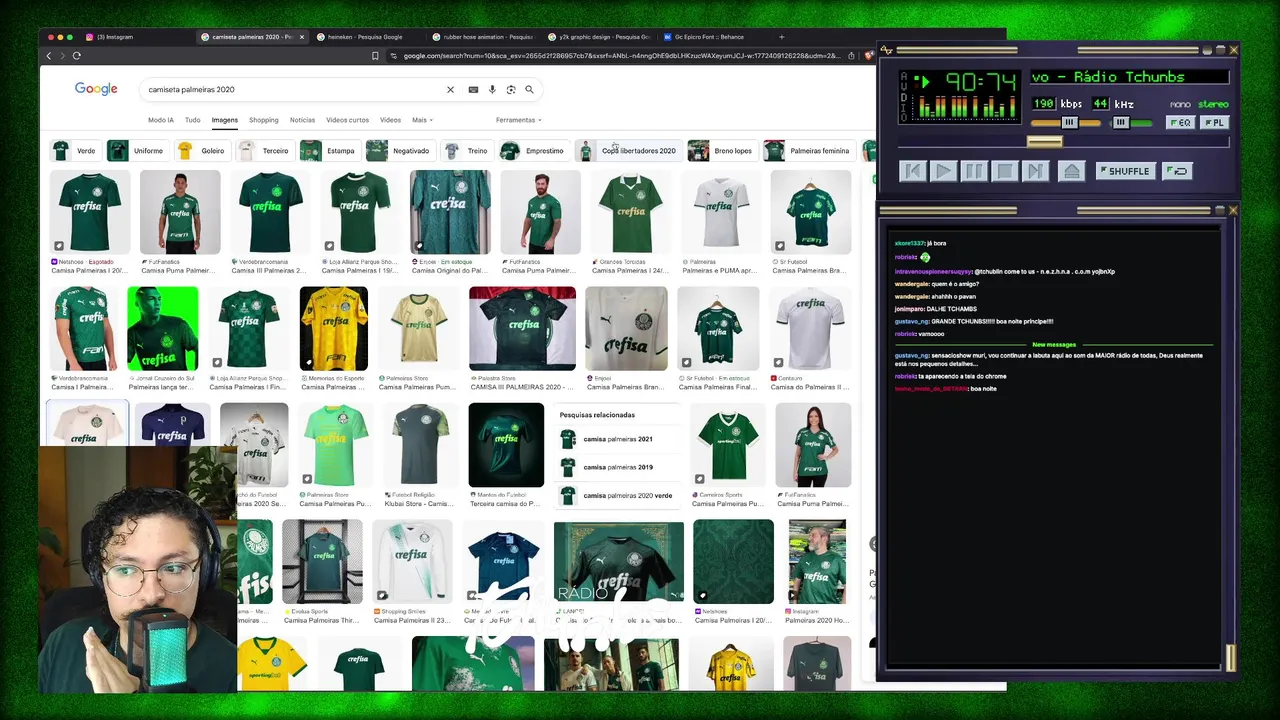Select the Uniforme filter chip
The width and height of the screenshot is (1280, 720).
point(137,151)
